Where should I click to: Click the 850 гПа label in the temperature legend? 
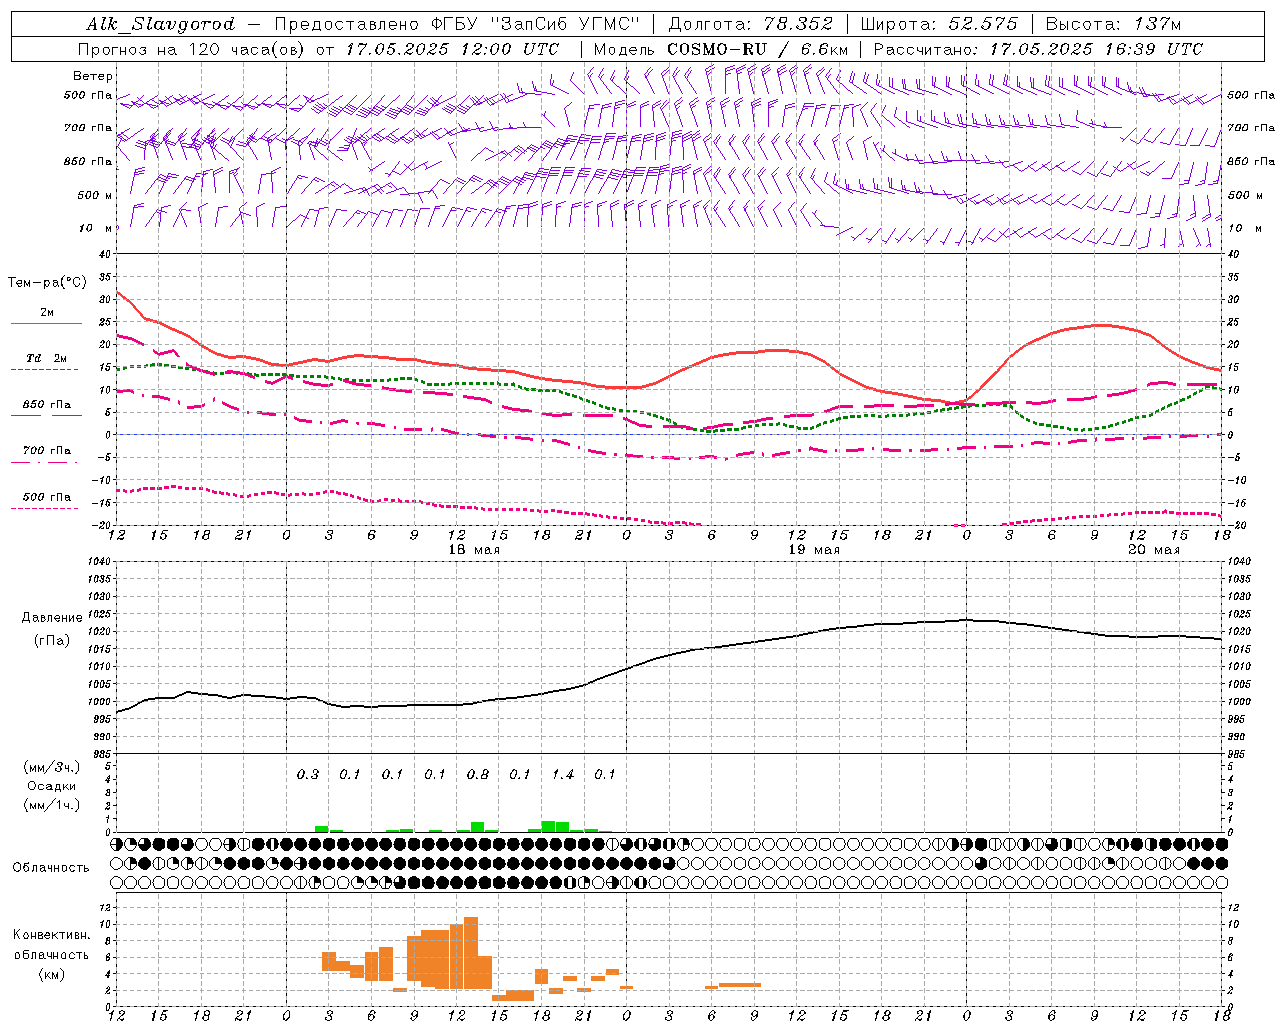[x=46, y=404]
